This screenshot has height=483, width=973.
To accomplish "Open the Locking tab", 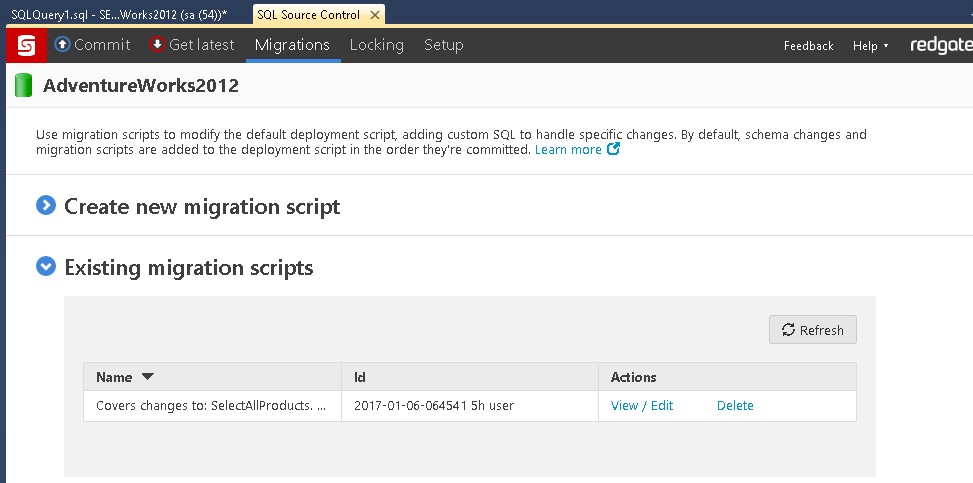I will pos(376,45).
